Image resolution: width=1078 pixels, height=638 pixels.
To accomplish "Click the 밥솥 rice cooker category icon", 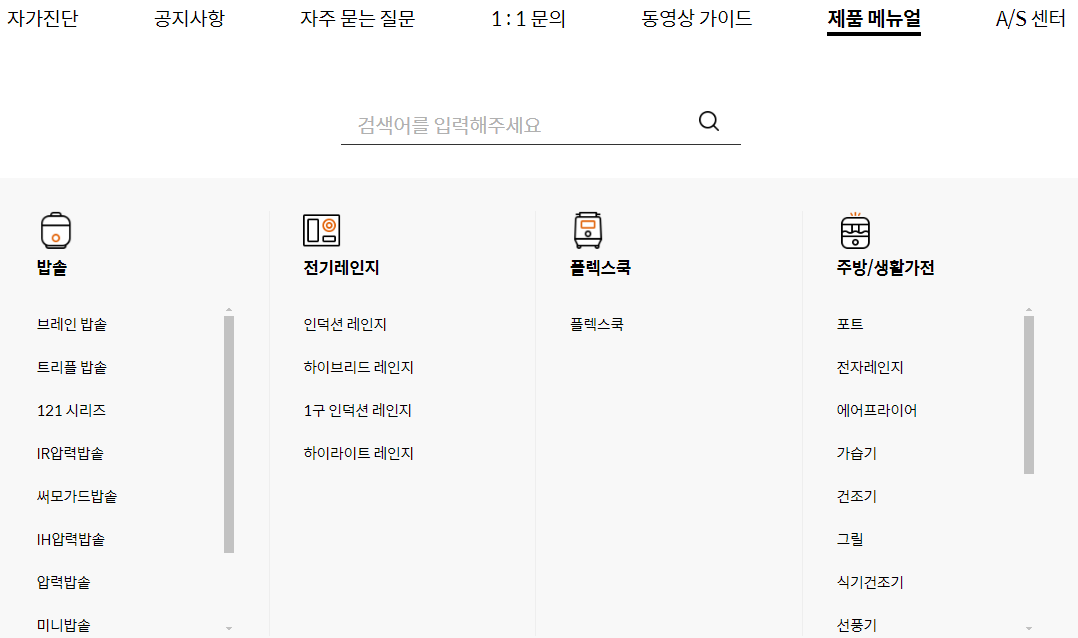I will coord(56,231).
